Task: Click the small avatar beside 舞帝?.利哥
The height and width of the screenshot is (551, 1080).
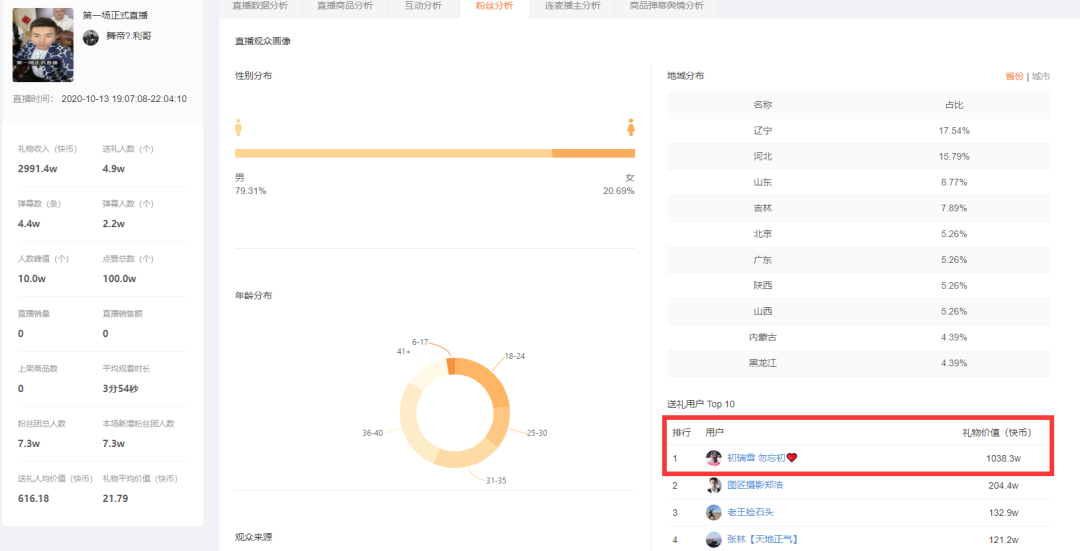Action: [91, 37]
